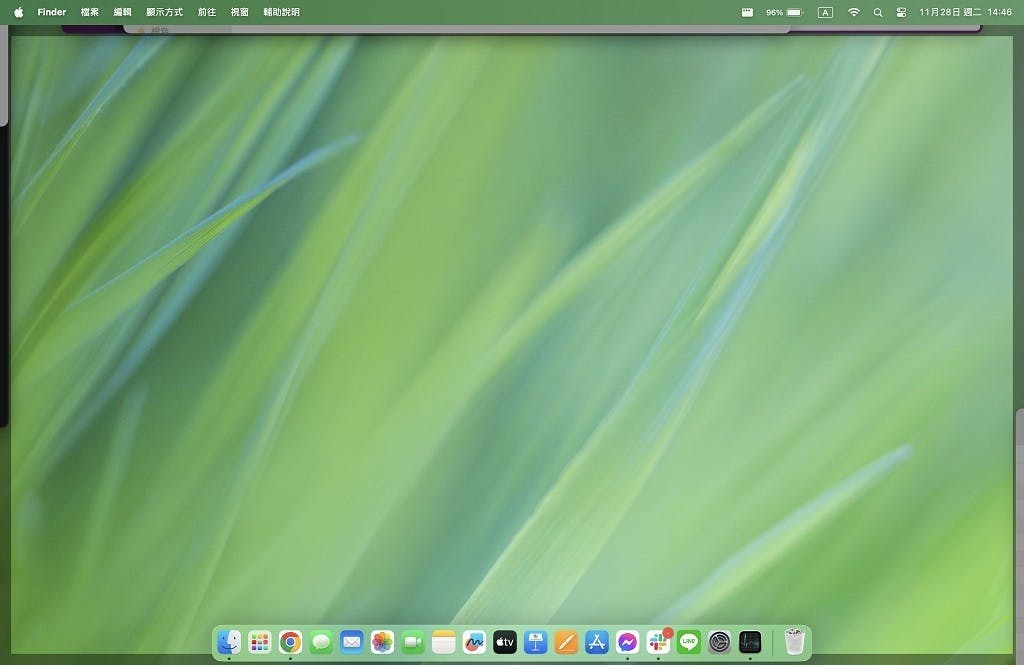The width and height of the screenshot is (1024, 665).
Task: Open the Launchpad app grid
Action: [260, 642]
